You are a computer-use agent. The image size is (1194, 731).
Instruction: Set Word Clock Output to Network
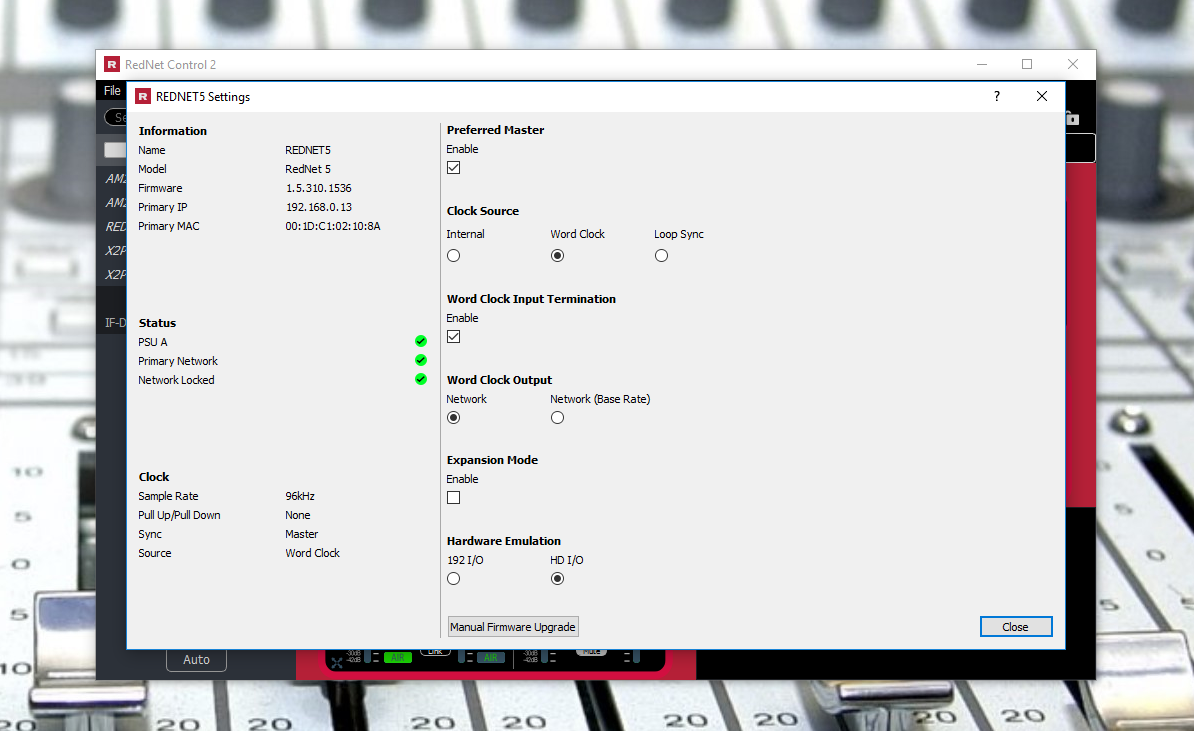click(453, 417)
